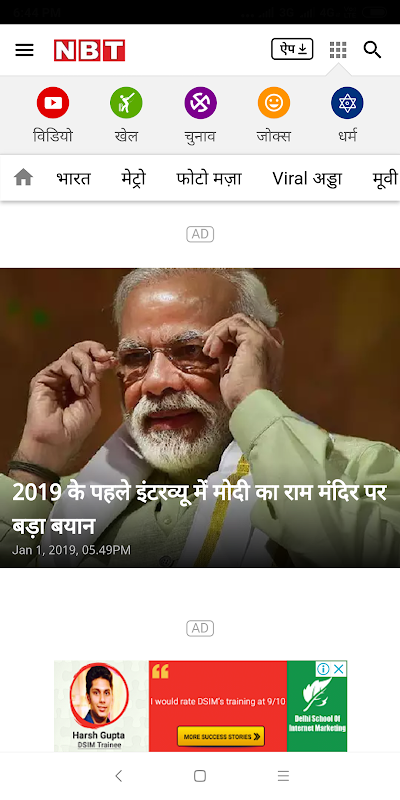The height and width of the screenshot is (800, 400).
Task: Select the मेट्रो tab
Action: pyautogui.click(x=133, y=179)
